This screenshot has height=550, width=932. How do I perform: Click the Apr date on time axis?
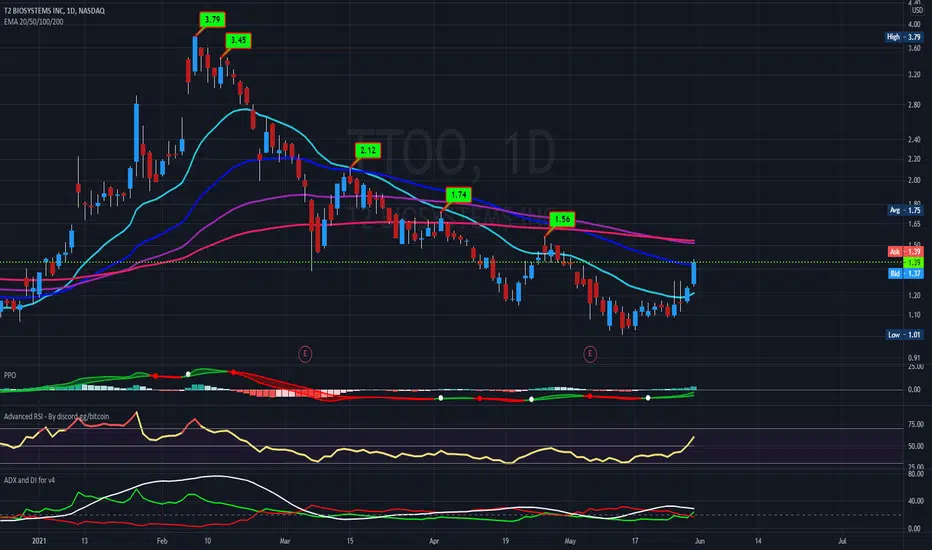434,541
